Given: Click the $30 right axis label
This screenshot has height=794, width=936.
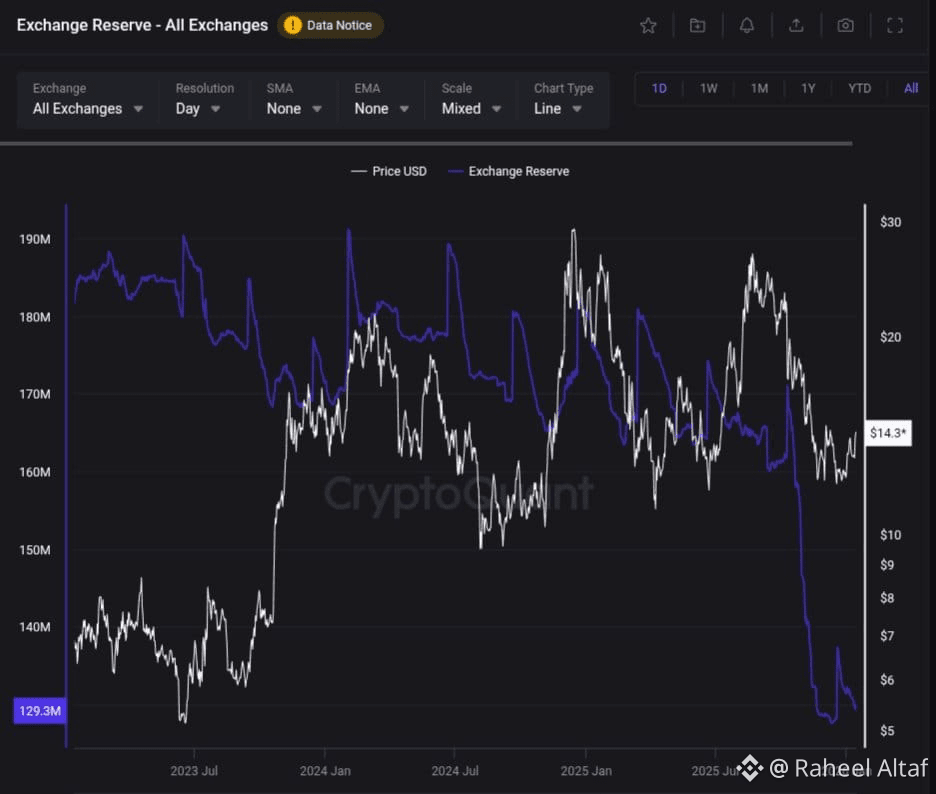Looking at the screenshot, I should [x=891, y=222].
